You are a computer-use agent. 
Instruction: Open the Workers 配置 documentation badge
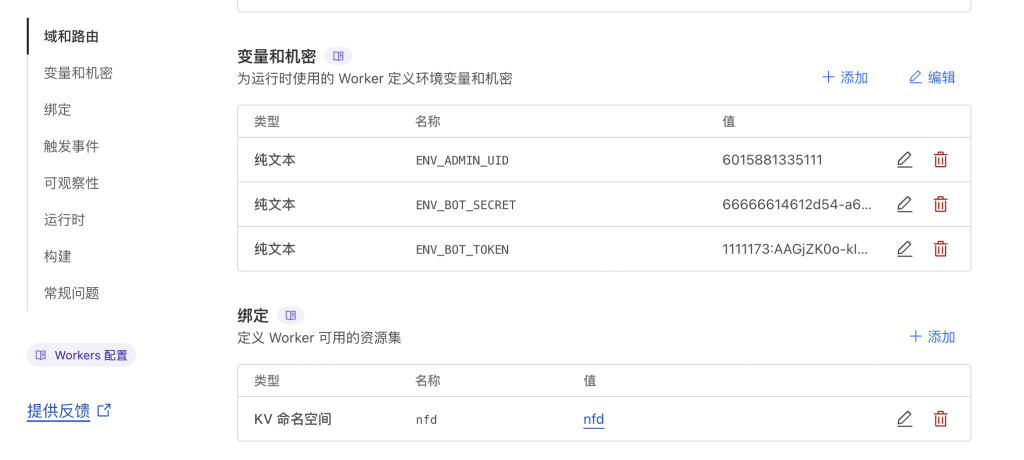point(81,355)
